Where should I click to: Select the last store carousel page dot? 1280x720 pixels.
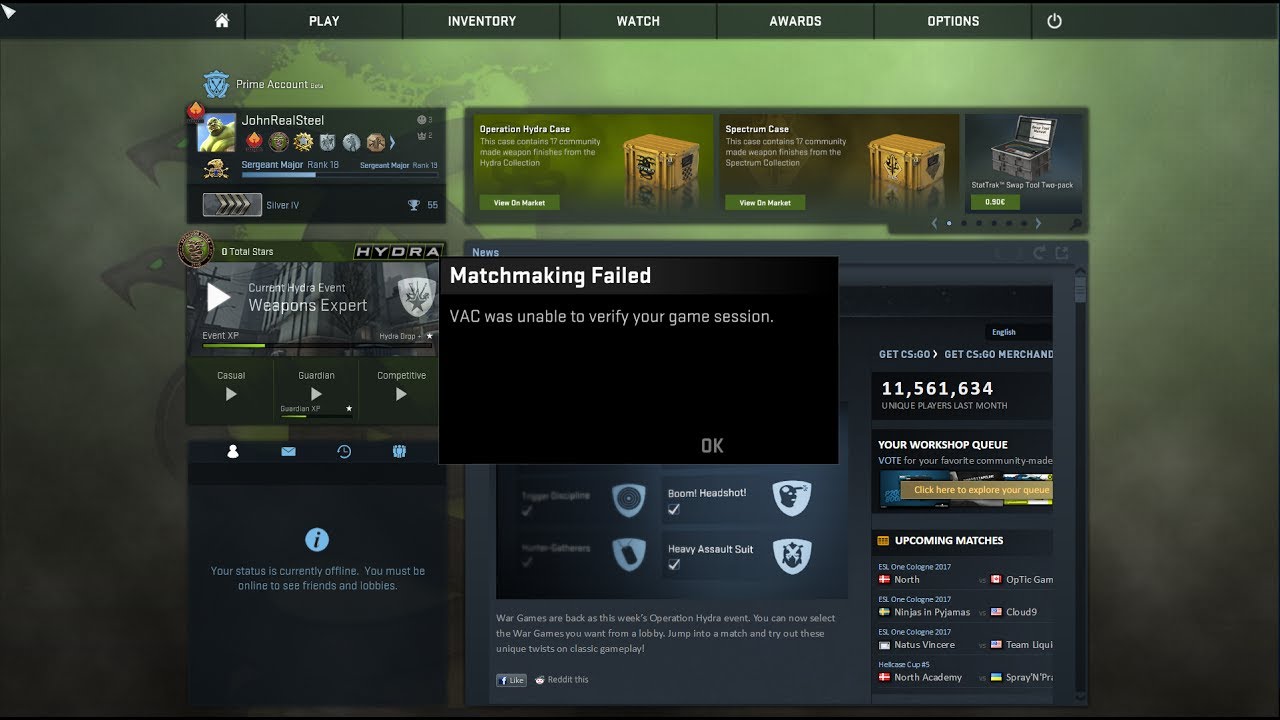(1023, 223)
